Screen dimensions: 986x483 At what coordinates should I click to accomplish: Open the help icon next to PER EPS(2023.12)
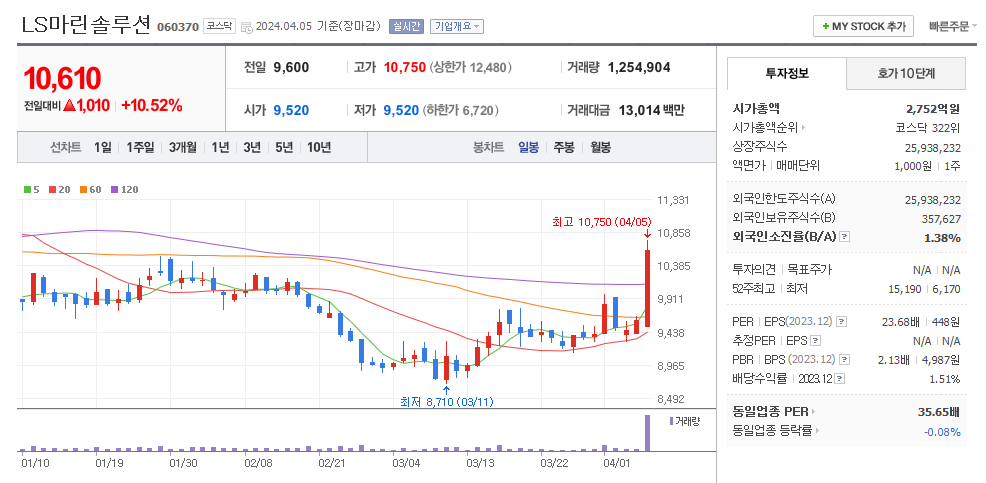click(x=842, y=322)
